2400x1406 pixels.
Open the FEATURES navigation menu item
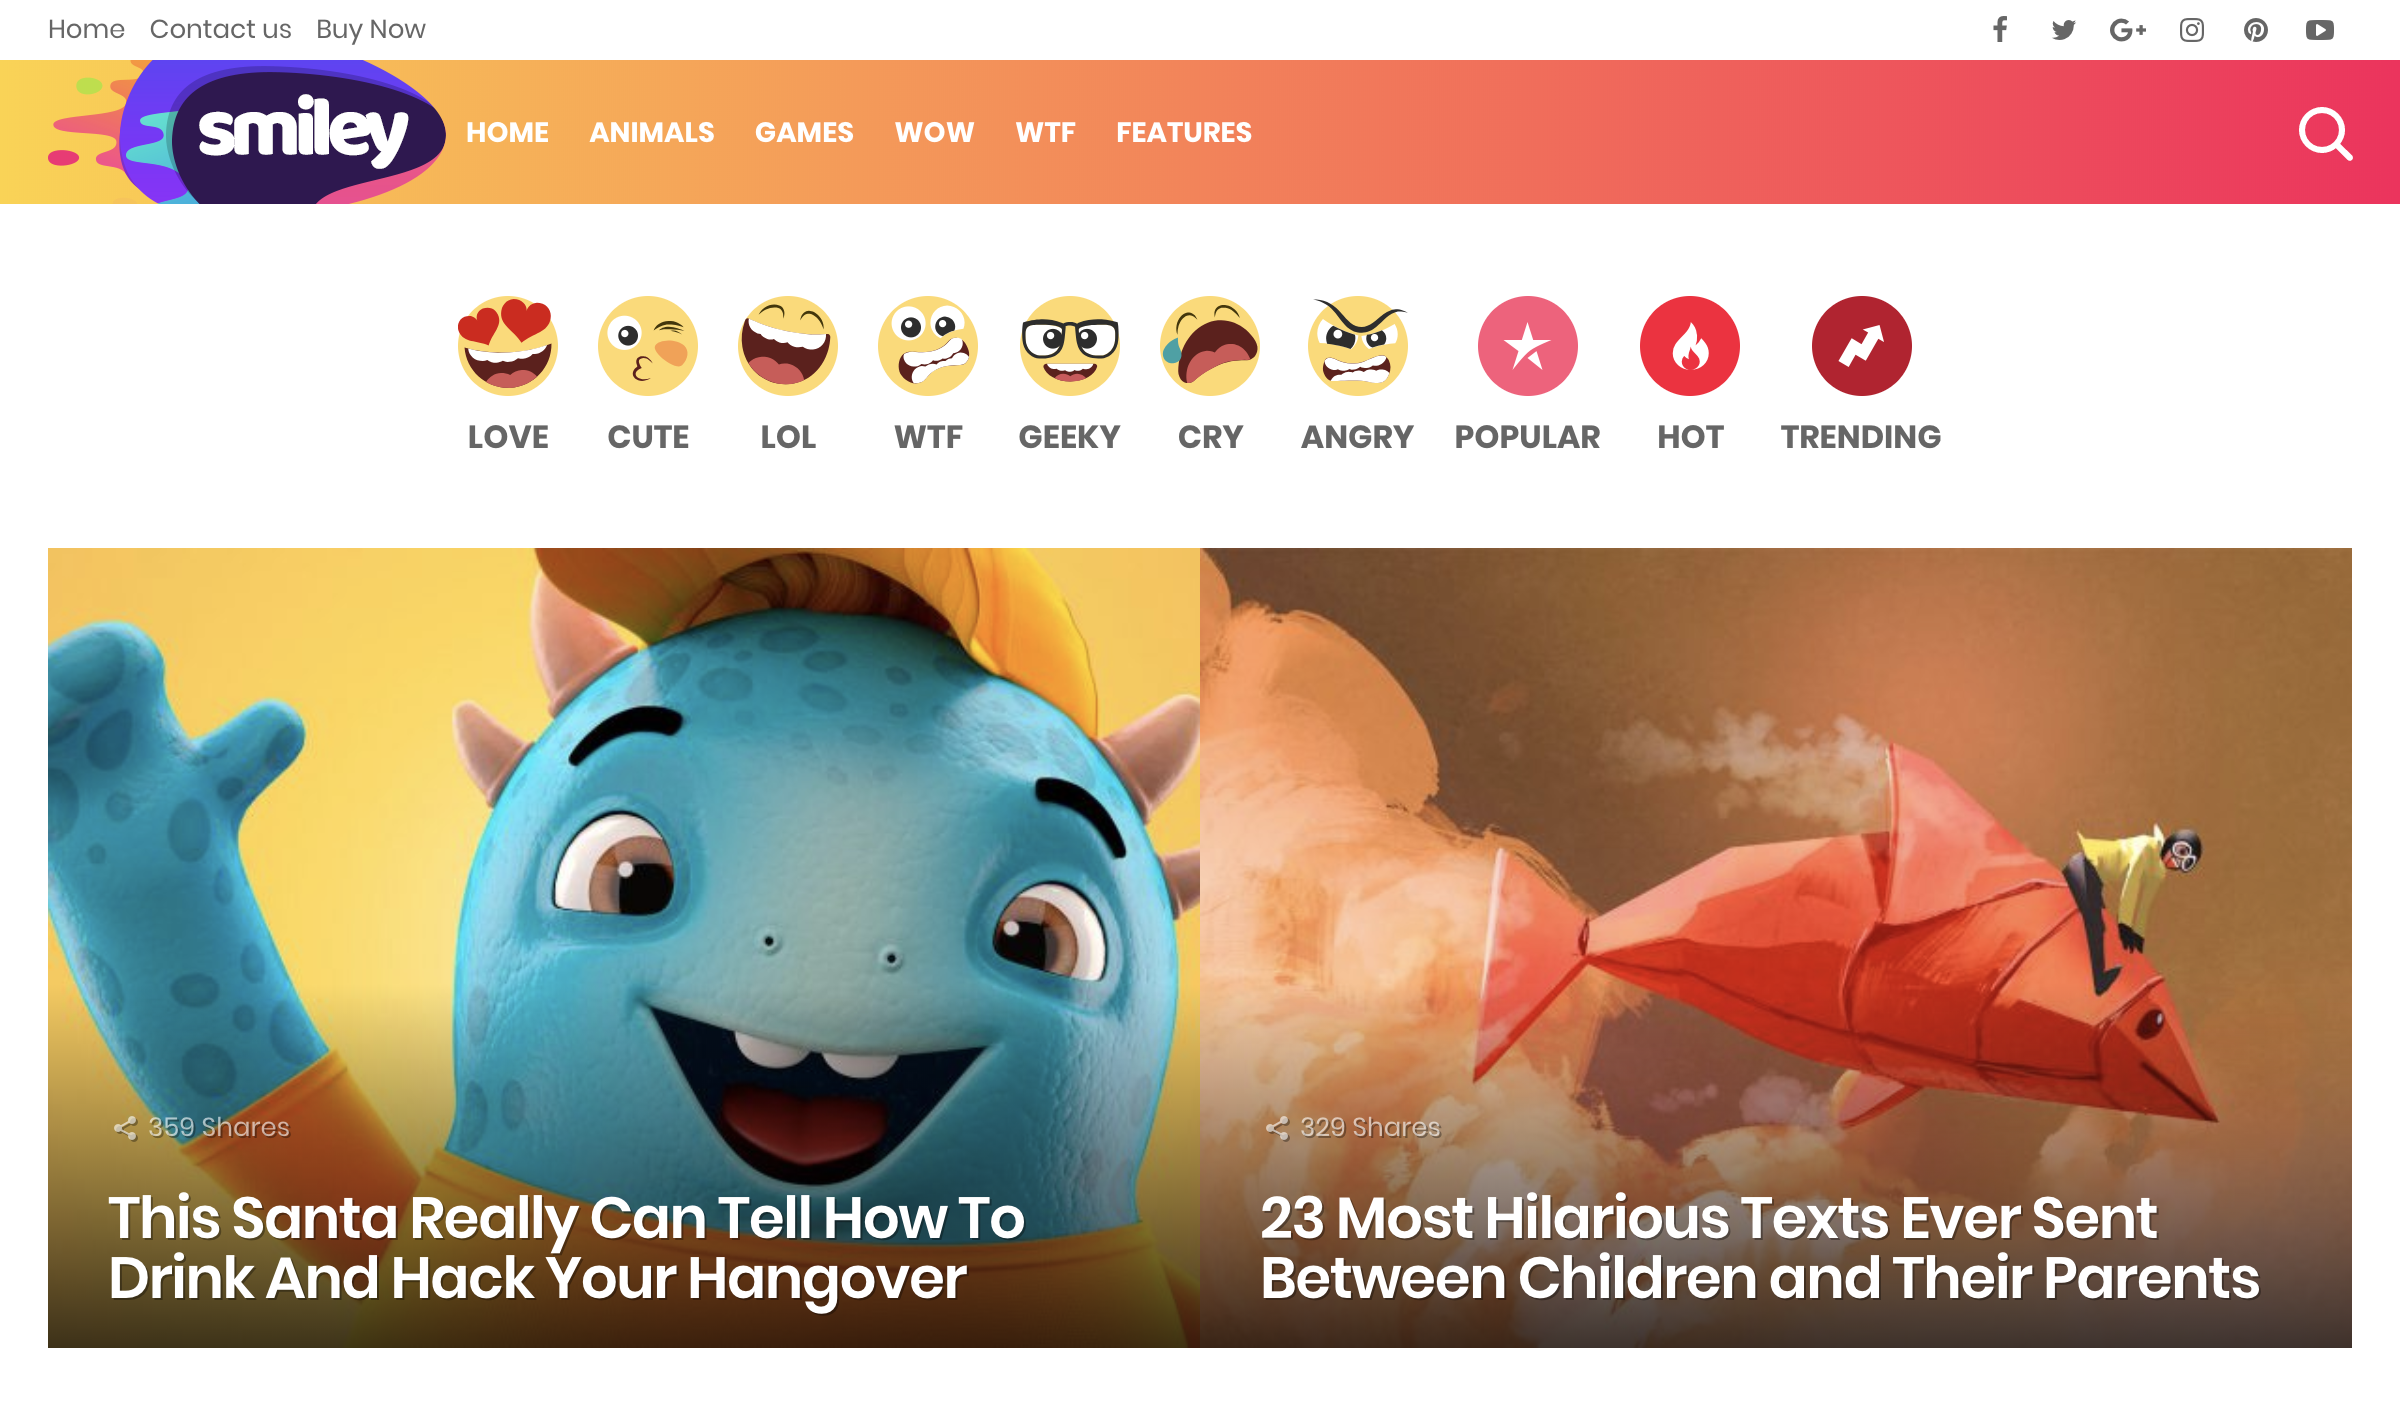1183,132
